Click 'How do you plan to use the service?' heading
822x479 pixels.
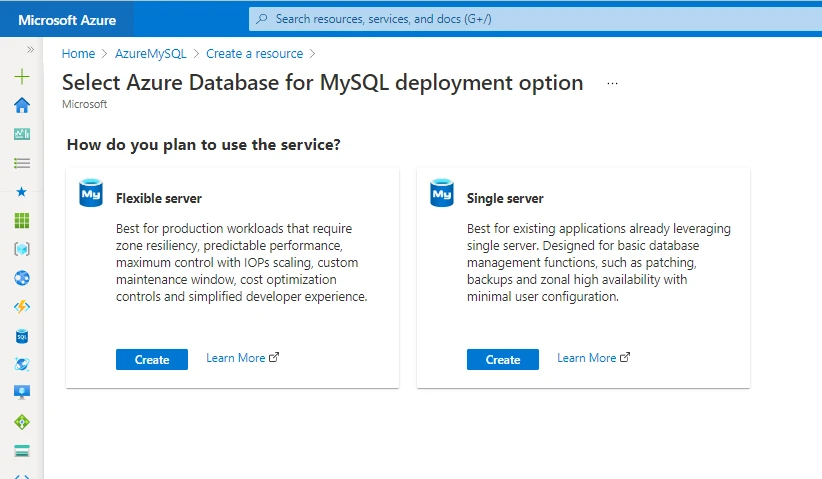pyautogui.click(x=203, y=145)
